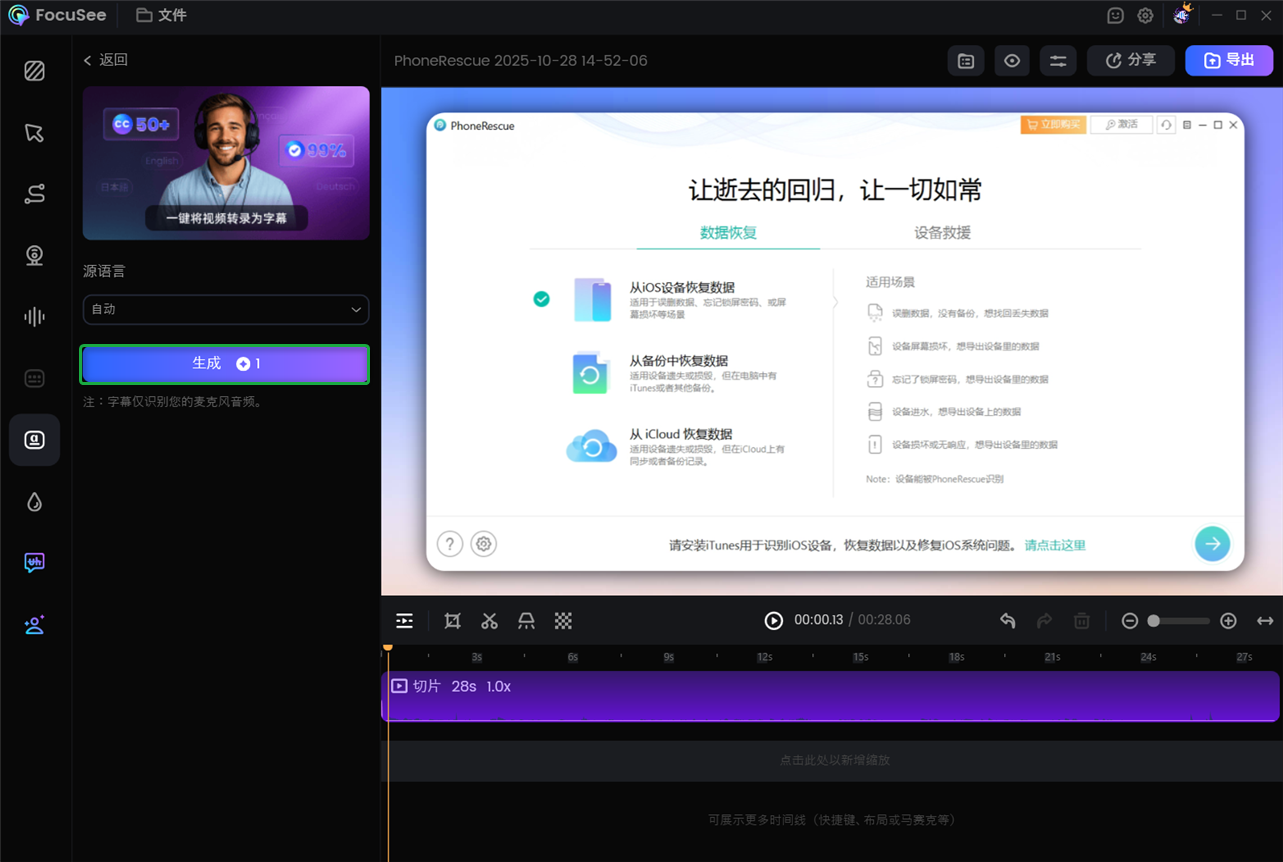This screenshot has width=1283, height=862.
Task: Click 点击此处以新增缩放 zoom track
Action: click(x=834, y=761)
